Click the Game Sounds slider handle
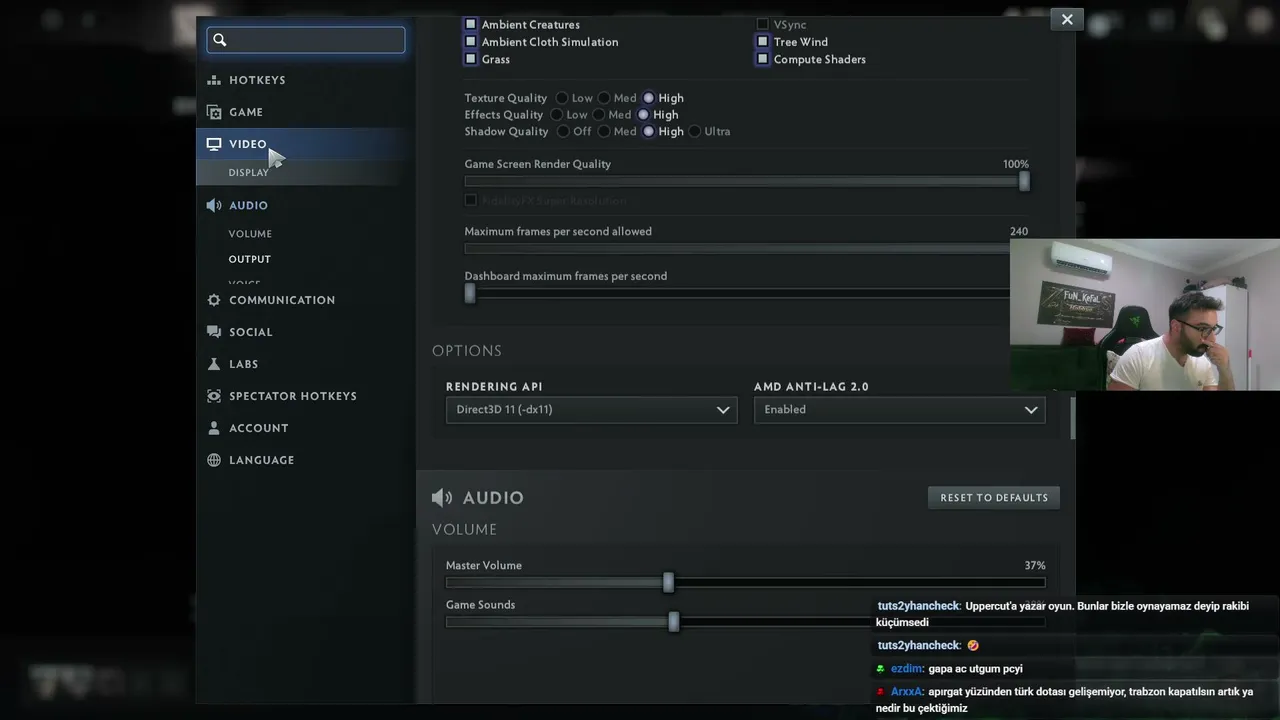 point(673,622)
